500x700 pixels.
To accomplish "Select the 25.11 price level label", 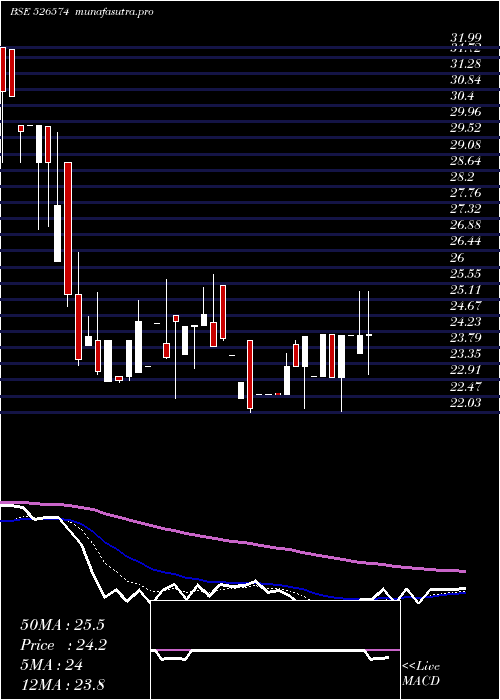I will click(x=465, y=290).
